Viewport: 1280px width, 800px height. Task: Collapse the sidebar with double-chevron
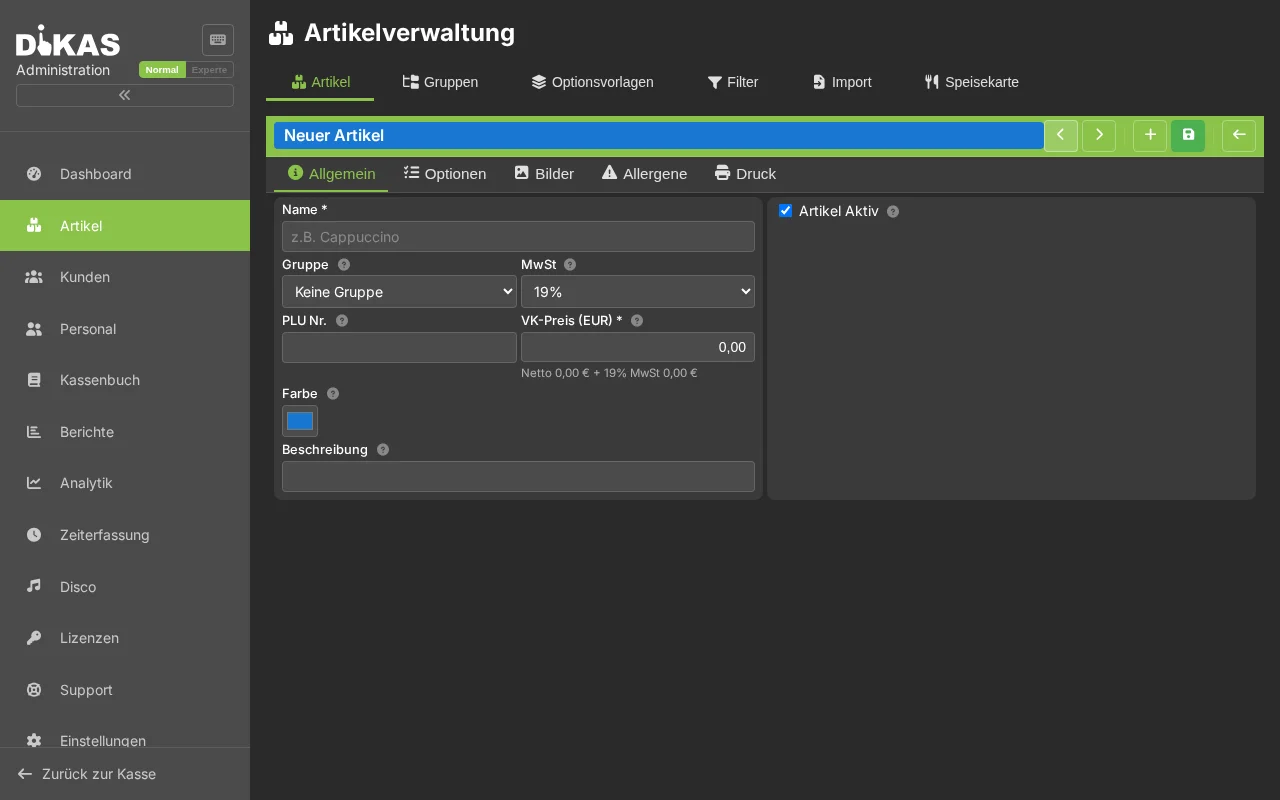[125, 95]
